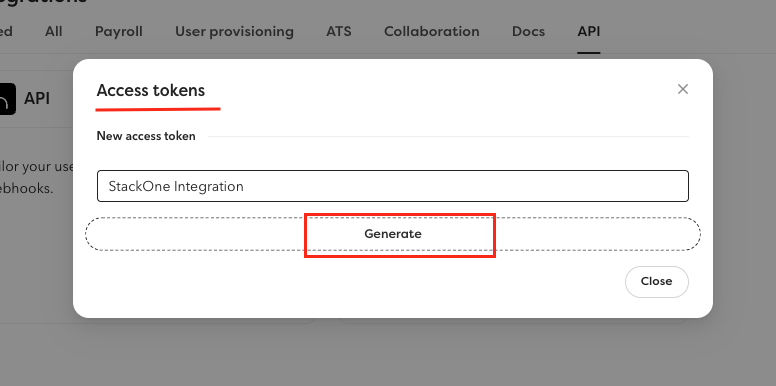Open the ATS tab
The image size is (776, 386).
point(339,32)
